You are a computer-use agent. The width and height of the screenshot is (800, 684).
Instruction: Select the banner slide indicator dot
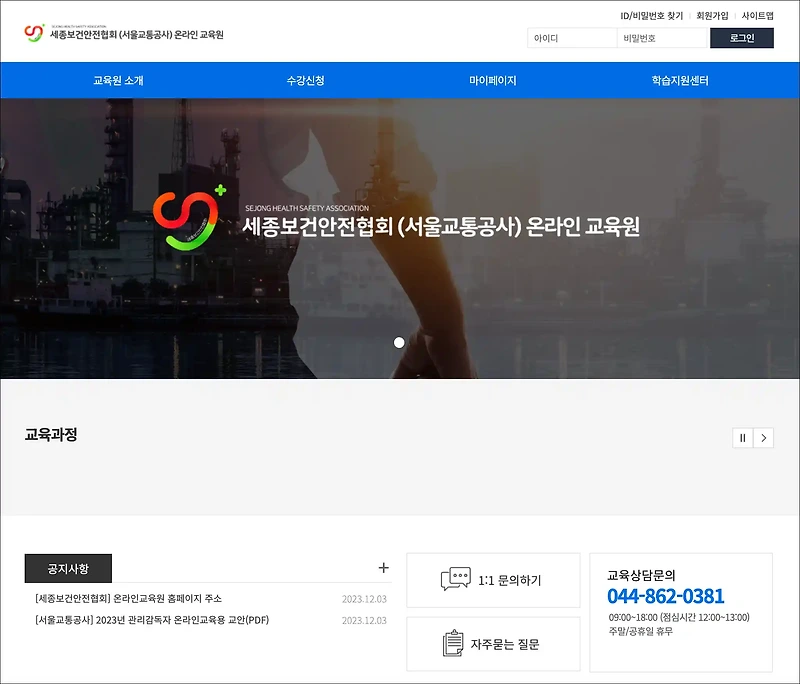tap(398, 341)
